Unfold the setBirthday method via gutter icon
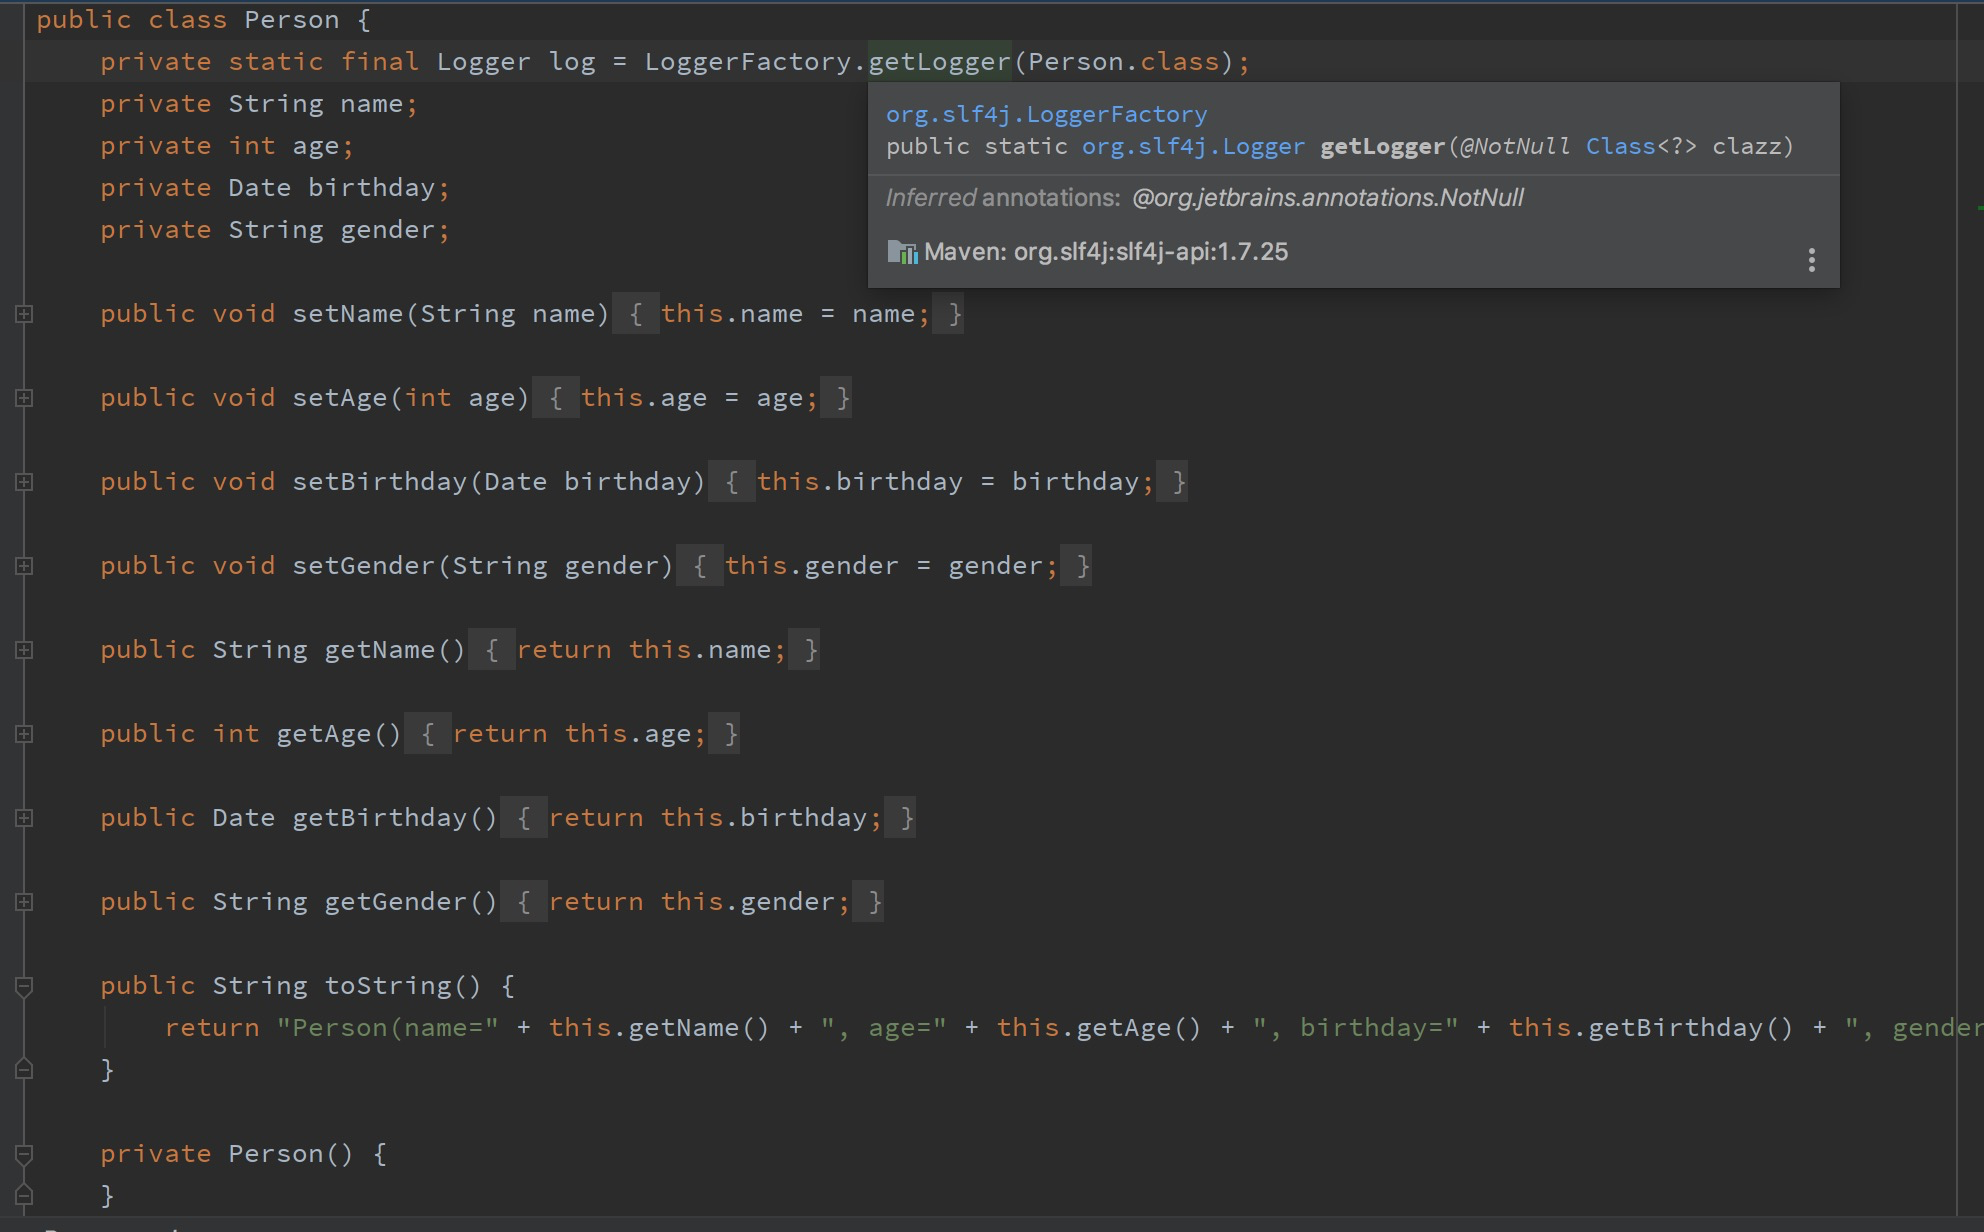This screenshot has height=1232, width=1984. [24, 482]
